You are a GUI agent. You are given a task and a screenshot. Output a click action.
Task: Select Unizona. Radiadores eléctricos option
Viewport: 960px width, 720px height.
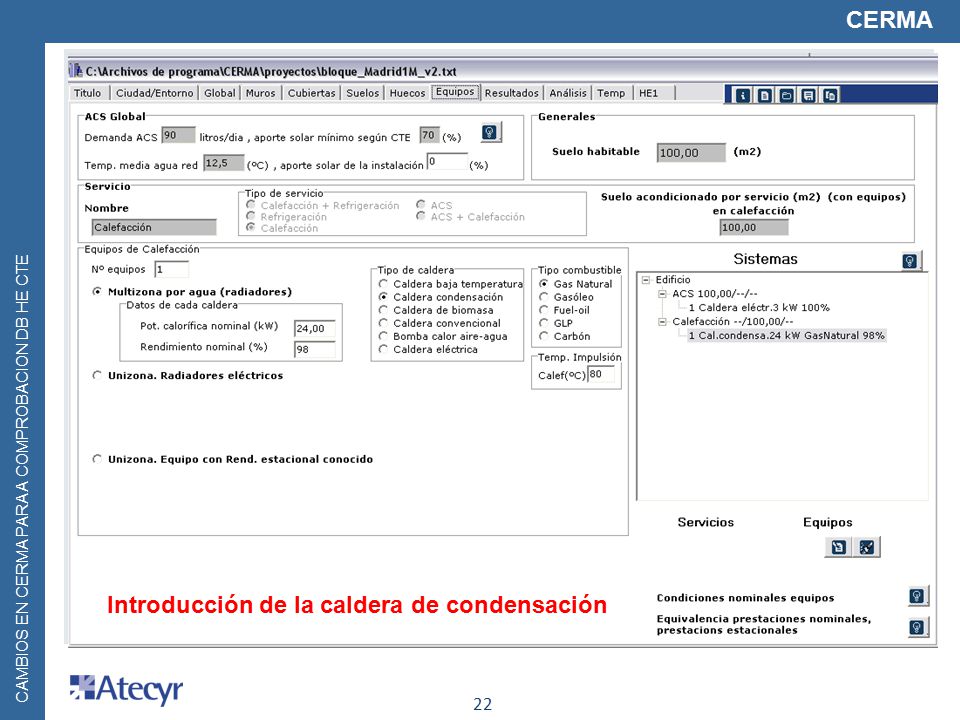coord(97,375)
